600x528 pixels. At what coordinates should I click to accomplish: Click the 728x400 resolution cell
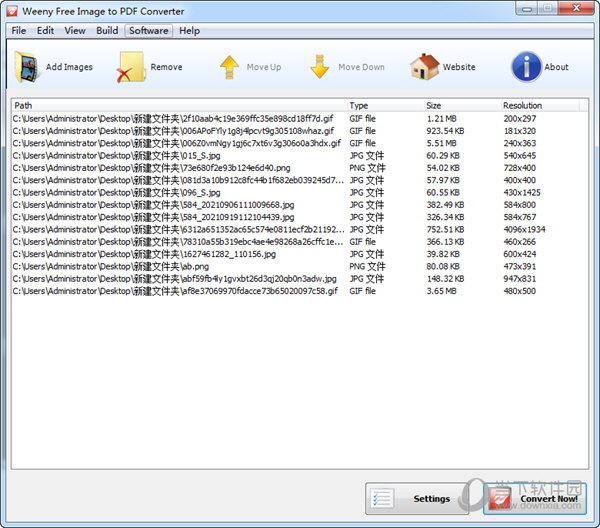pyautogui.click(x=520, y=168)
